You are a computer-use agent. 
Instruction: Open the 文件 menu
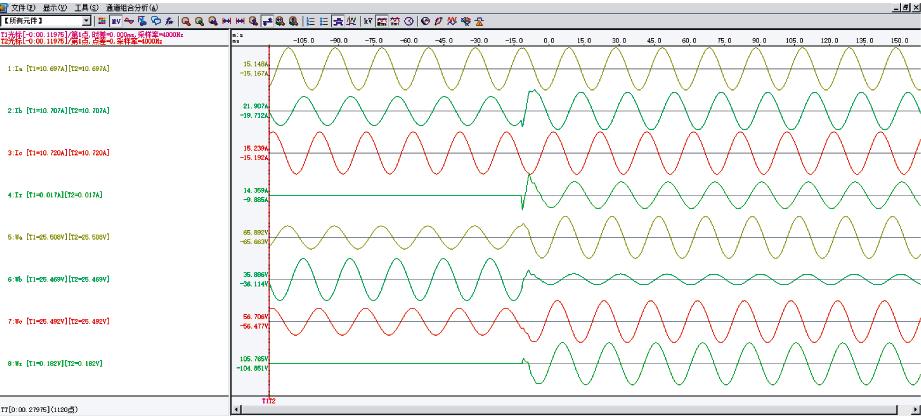(x=23, y=8)
